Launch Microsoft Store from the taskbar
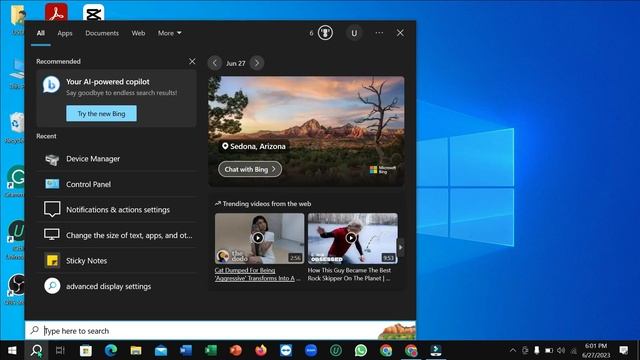The height and width of the screenshot is (360, 640). coord(86,350)
